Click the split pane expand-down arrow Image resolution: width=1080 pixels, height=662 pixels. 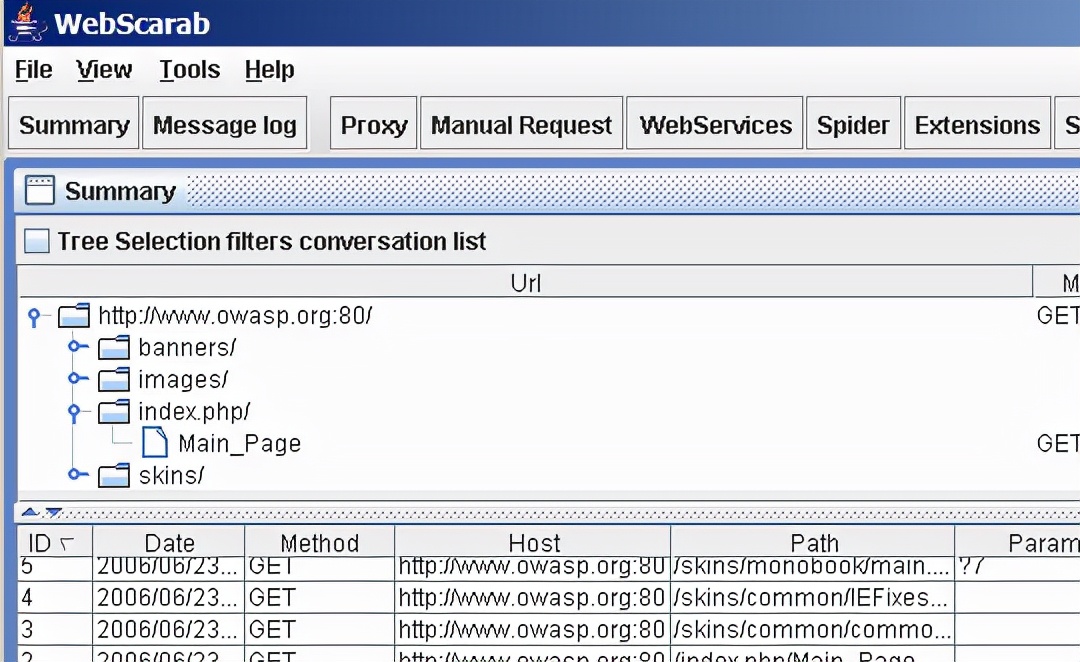pyautogui.click(x=54, y=512)
